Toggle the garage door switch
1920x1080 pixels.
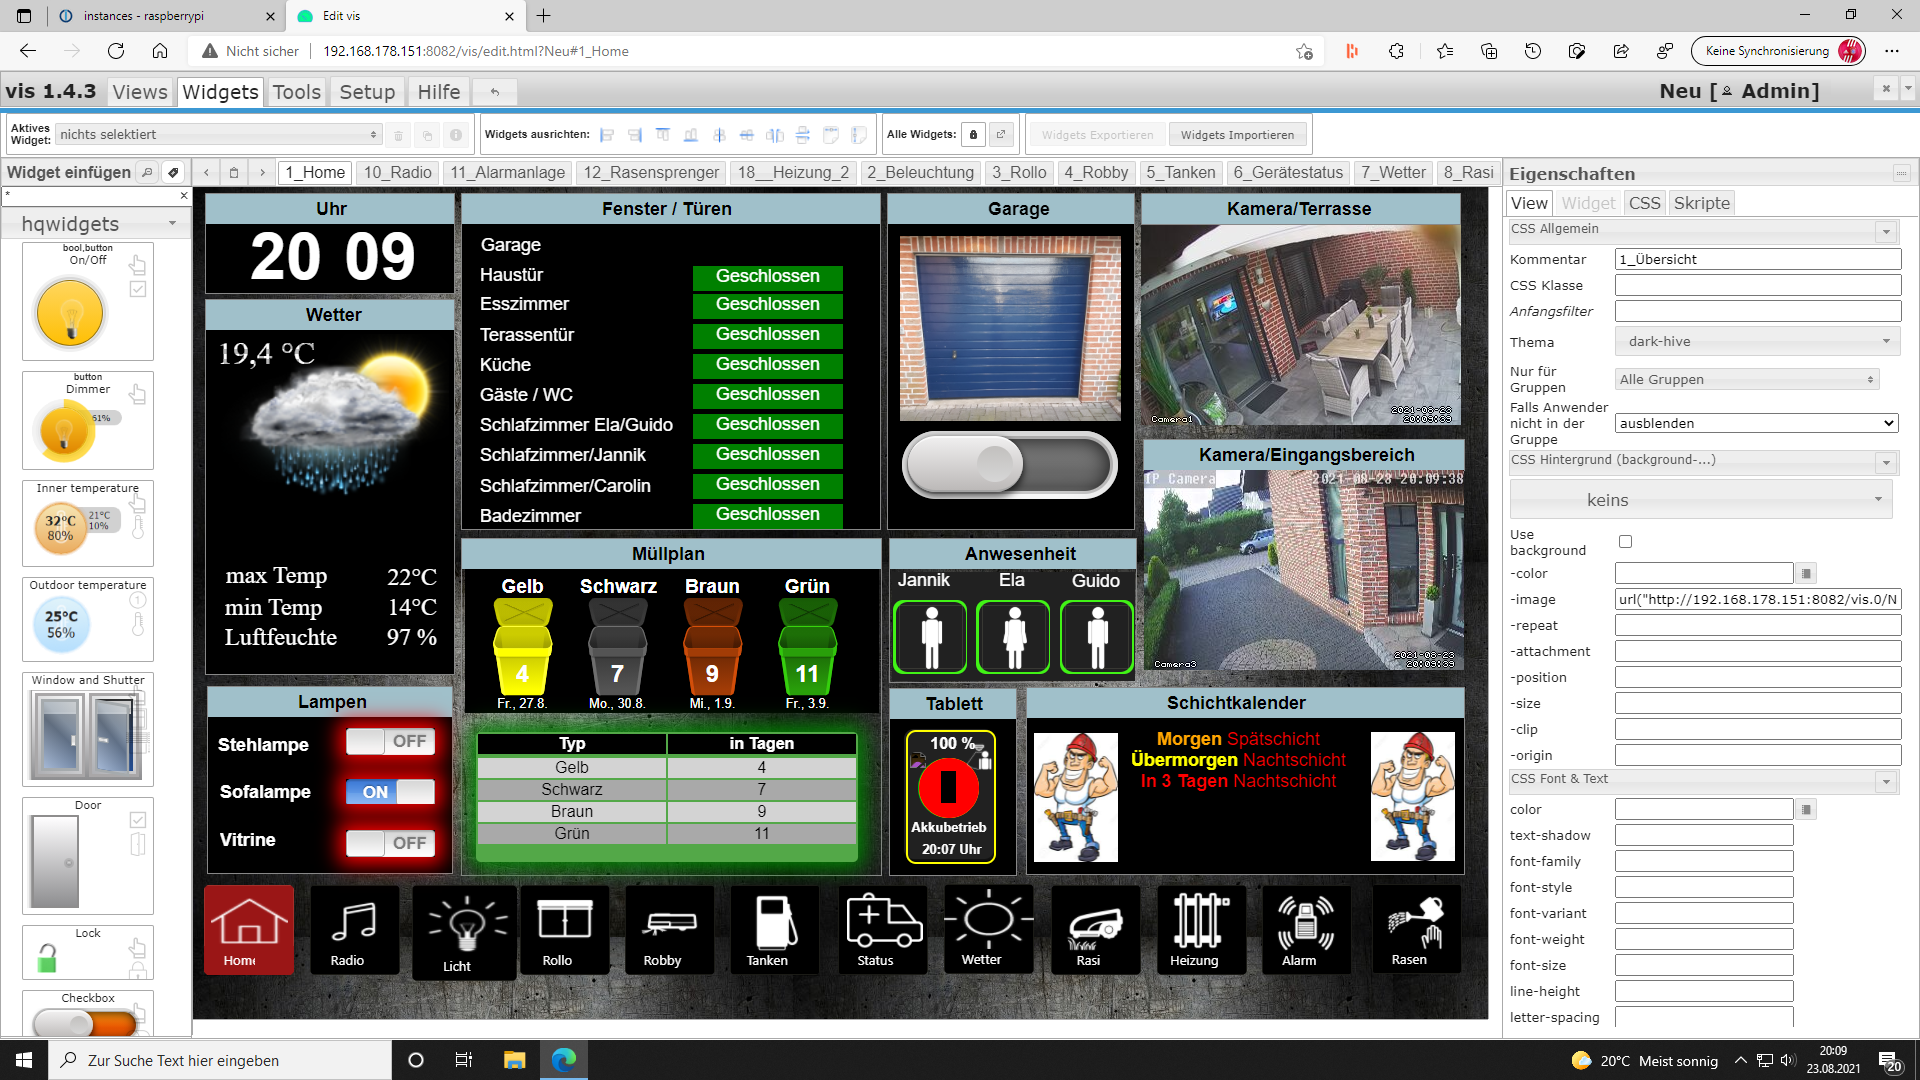click(1009, 465)
